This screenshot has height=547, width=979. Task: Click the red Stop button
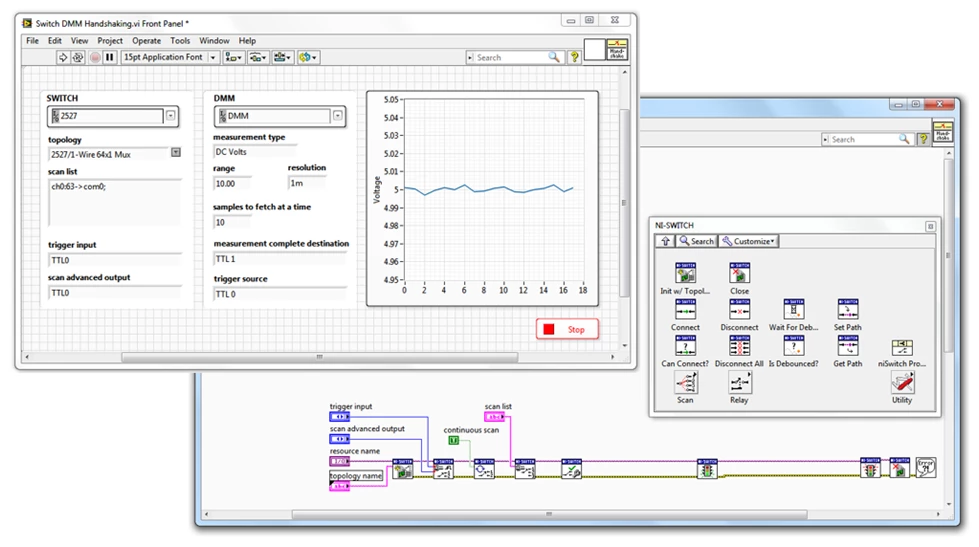click(x=567, y=329)
